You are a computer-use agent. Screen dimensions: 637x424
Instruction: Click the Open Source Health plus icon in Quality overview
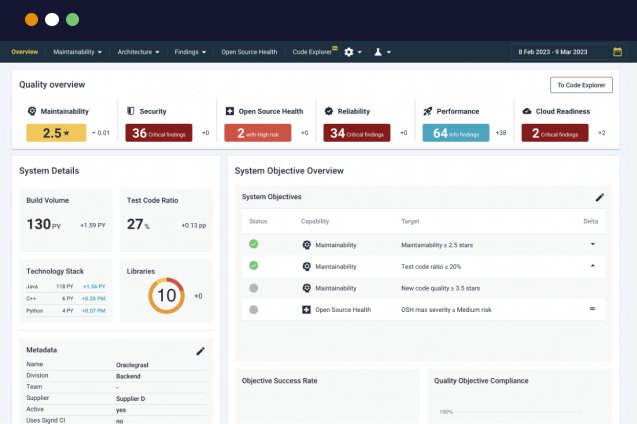230,111
